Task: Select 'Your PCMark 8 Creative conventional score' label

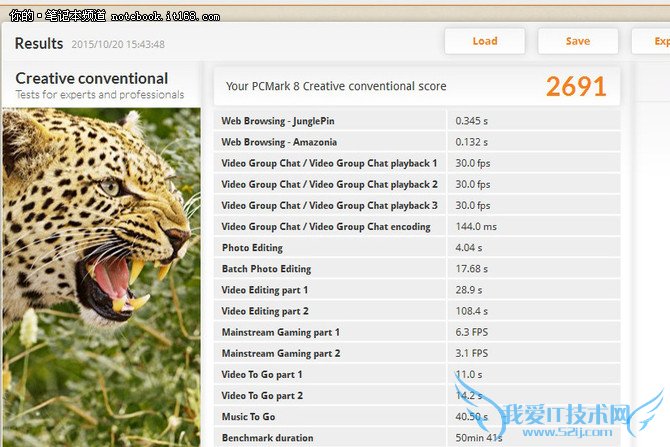Action: click(x=336, y=86)
